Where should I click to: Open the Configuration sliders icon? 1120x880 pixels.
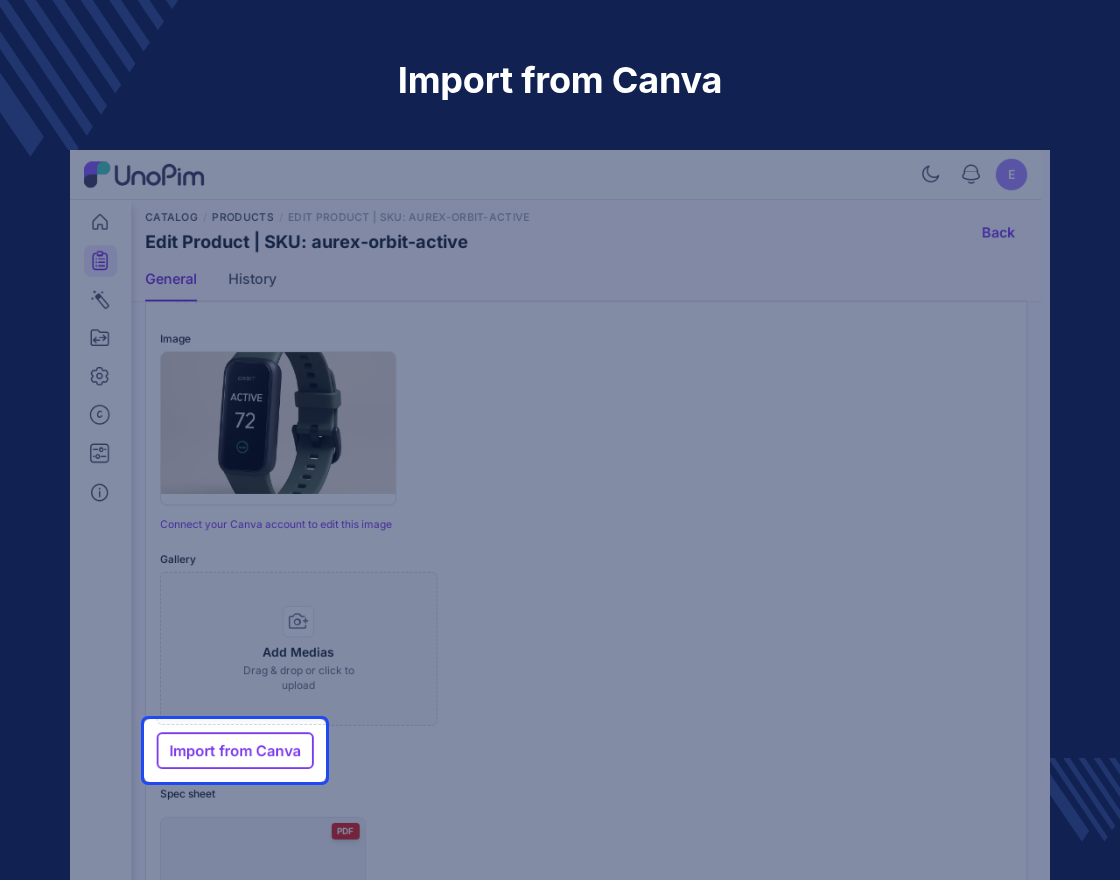[100, 454]
